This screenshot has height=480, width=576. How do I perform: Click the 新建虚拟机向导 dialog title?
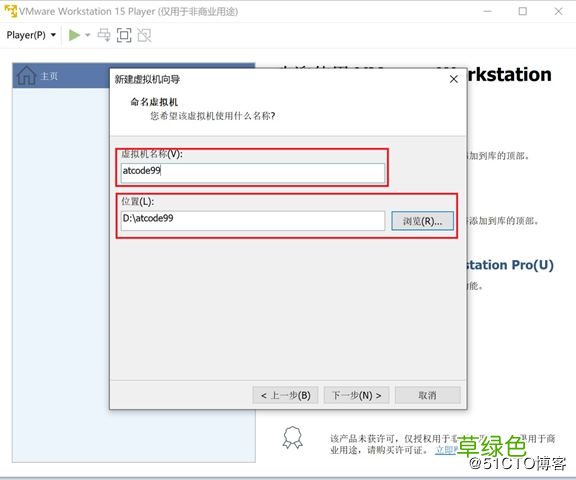(x=147, y=79)
